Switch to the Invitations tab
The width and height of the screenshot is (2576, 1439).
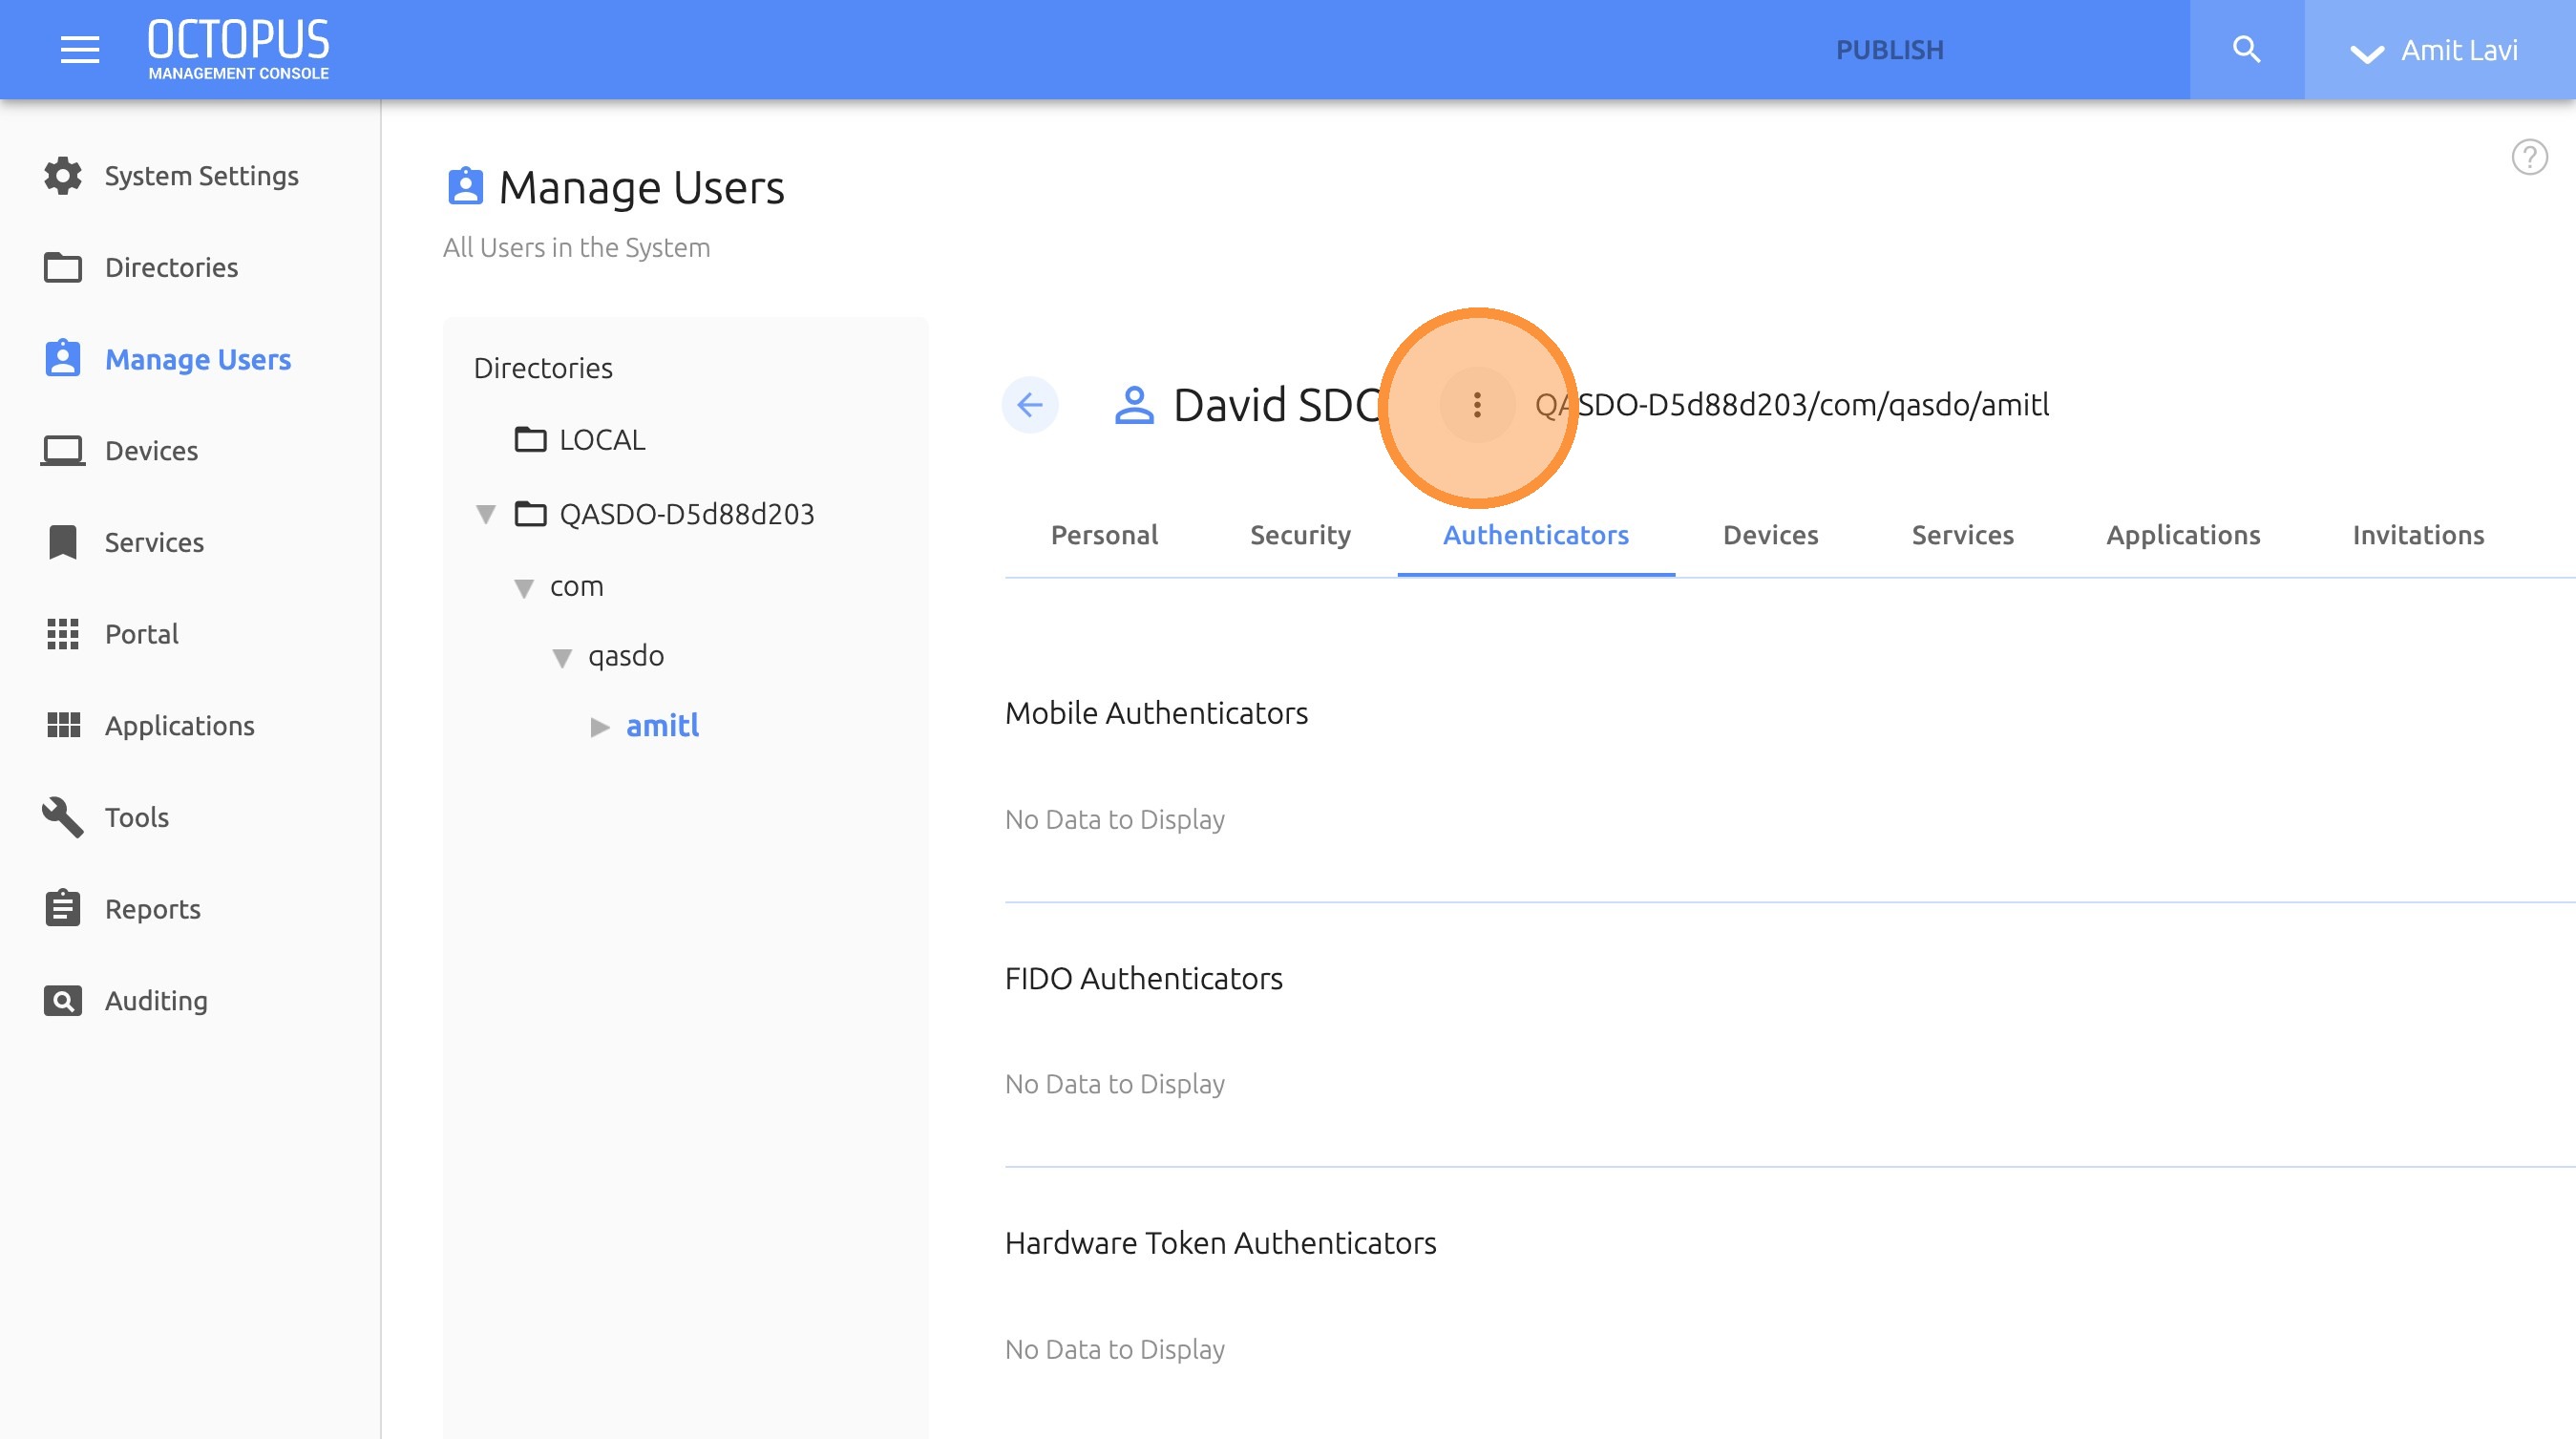(2417, 535)
